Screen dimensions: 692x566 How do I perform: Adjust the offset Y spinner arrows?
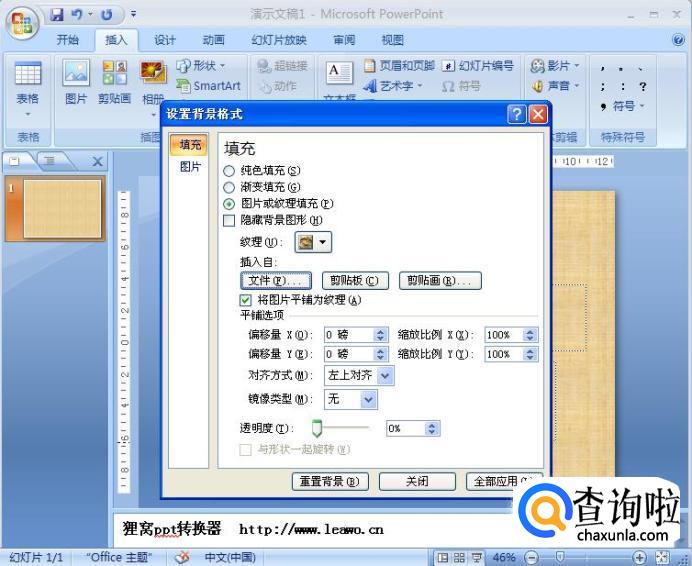pos(380,354)
